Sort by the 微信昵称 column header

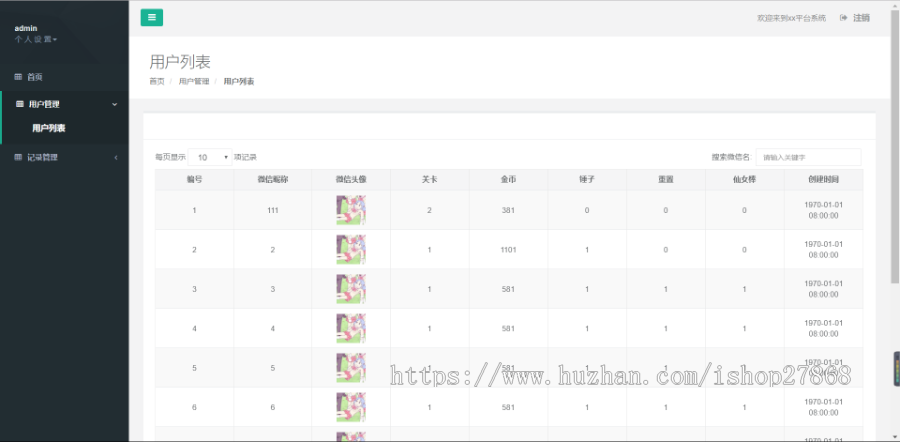click(x=273, y=180)
